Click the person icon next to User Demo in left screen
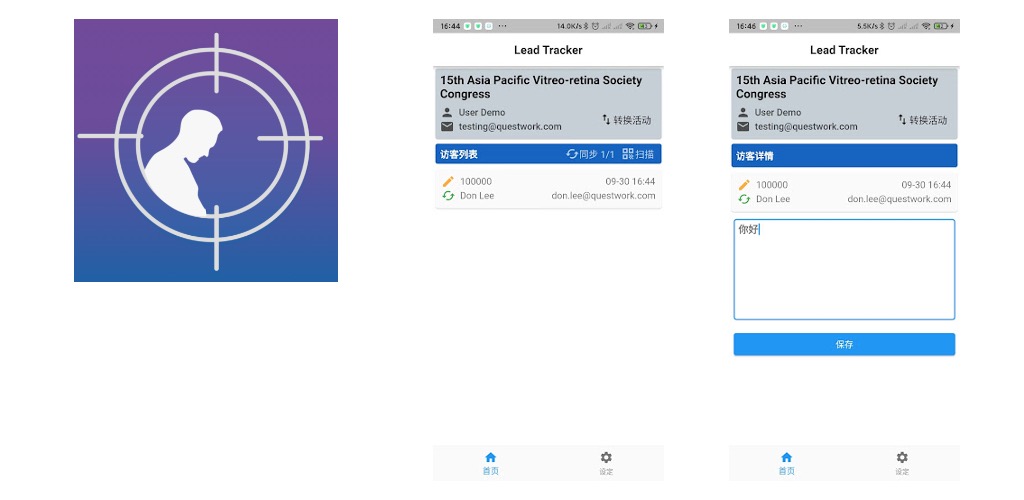This screenshot has width=1024, height=500. 447,112
